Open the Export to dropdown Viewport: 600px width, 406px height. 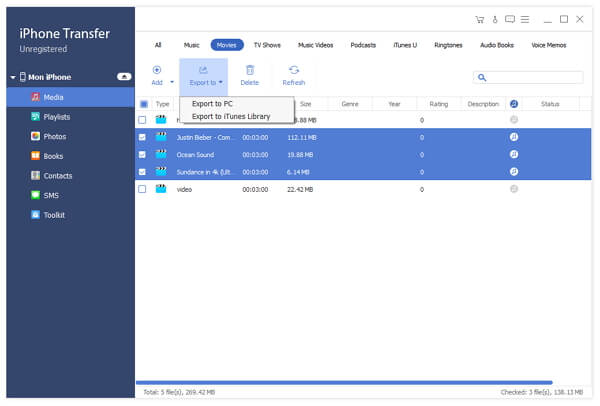[x=204, y=77]
